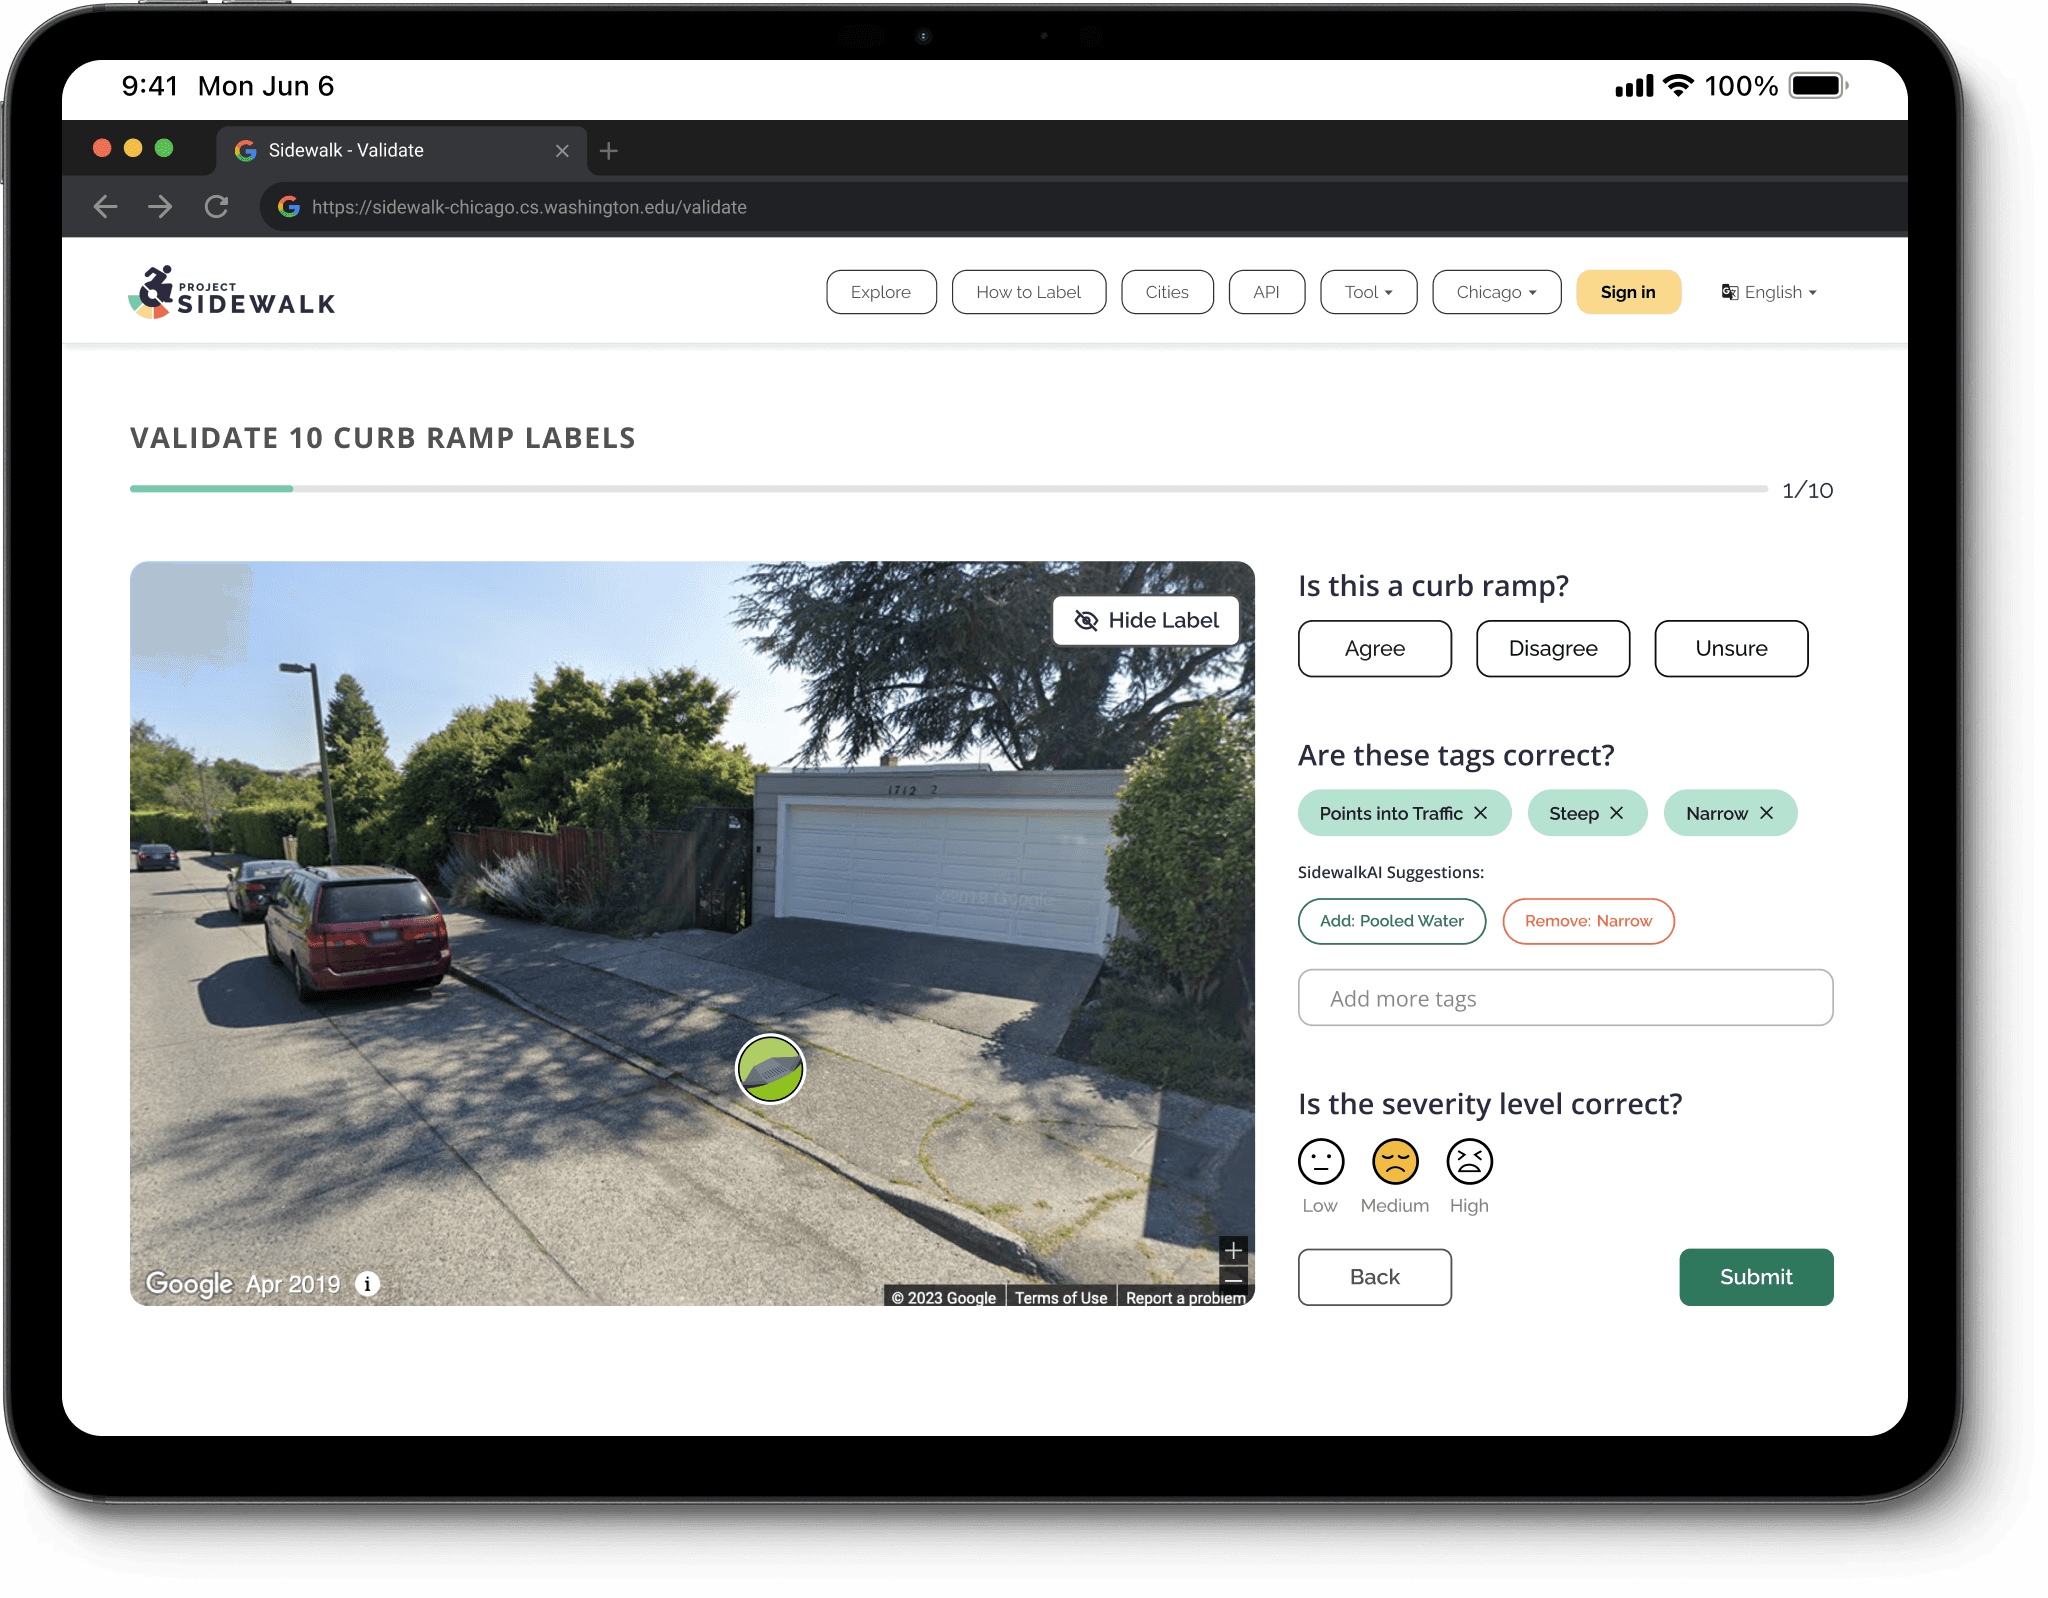The height and width of the screenshot is (1598, 2048).
Task: Click the browser reload icon
Action: click(216, 207)
